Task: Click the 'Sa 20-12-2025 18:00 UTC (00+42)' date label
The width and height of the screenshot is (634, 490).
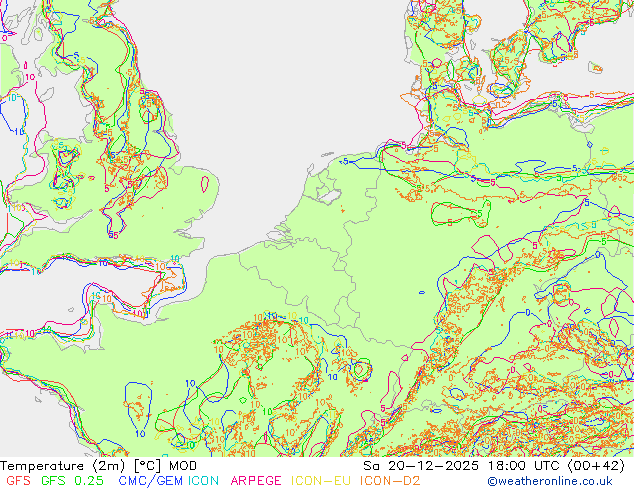Action: point(494,466)
